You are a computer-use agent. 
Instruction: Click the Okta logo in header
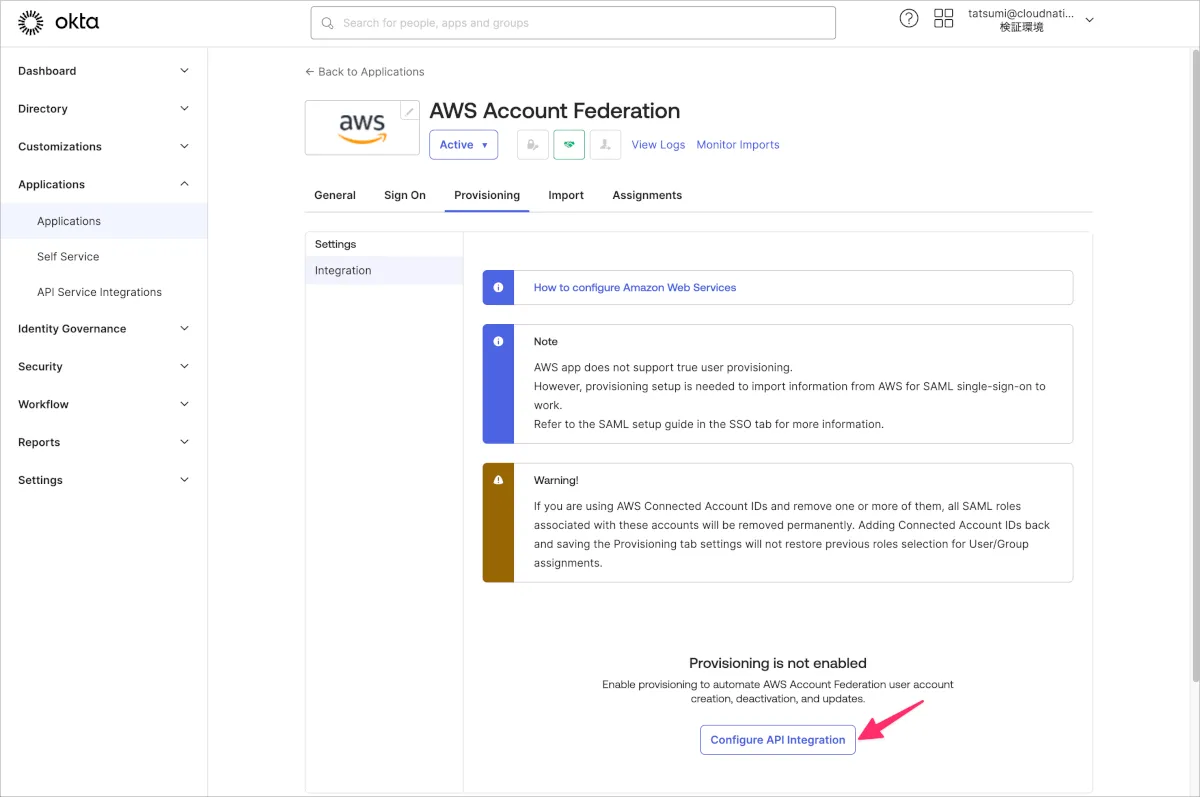pos(59,22)
